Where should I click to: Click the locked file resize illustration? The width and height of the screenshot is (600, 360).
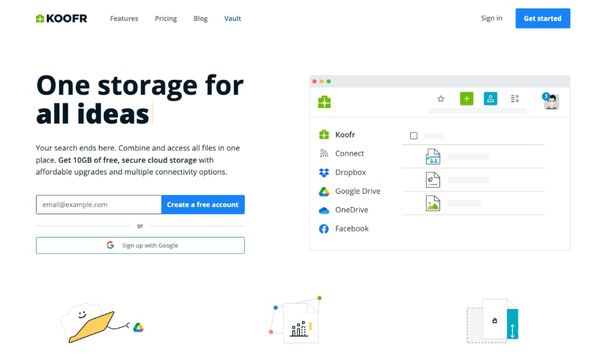(x=492, y=321)
